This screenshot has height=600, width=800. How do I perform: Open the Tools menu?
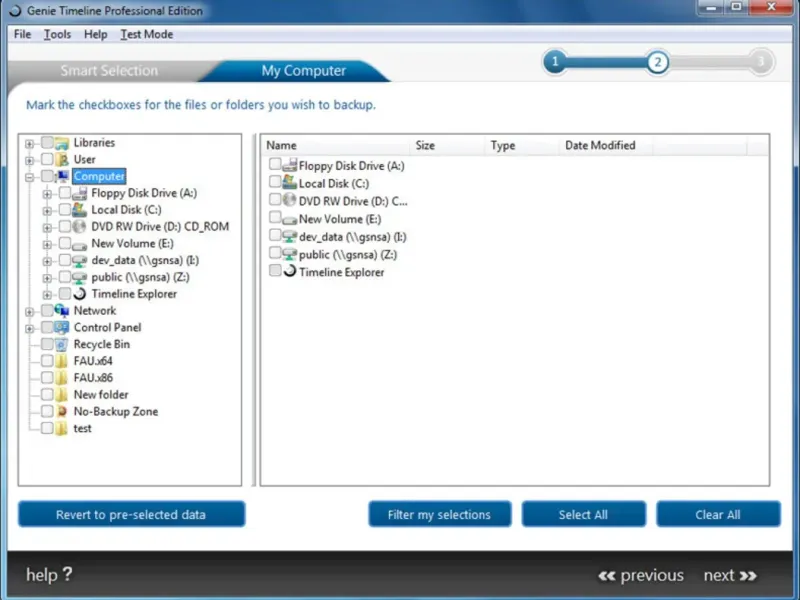click(x=57, y=34)
